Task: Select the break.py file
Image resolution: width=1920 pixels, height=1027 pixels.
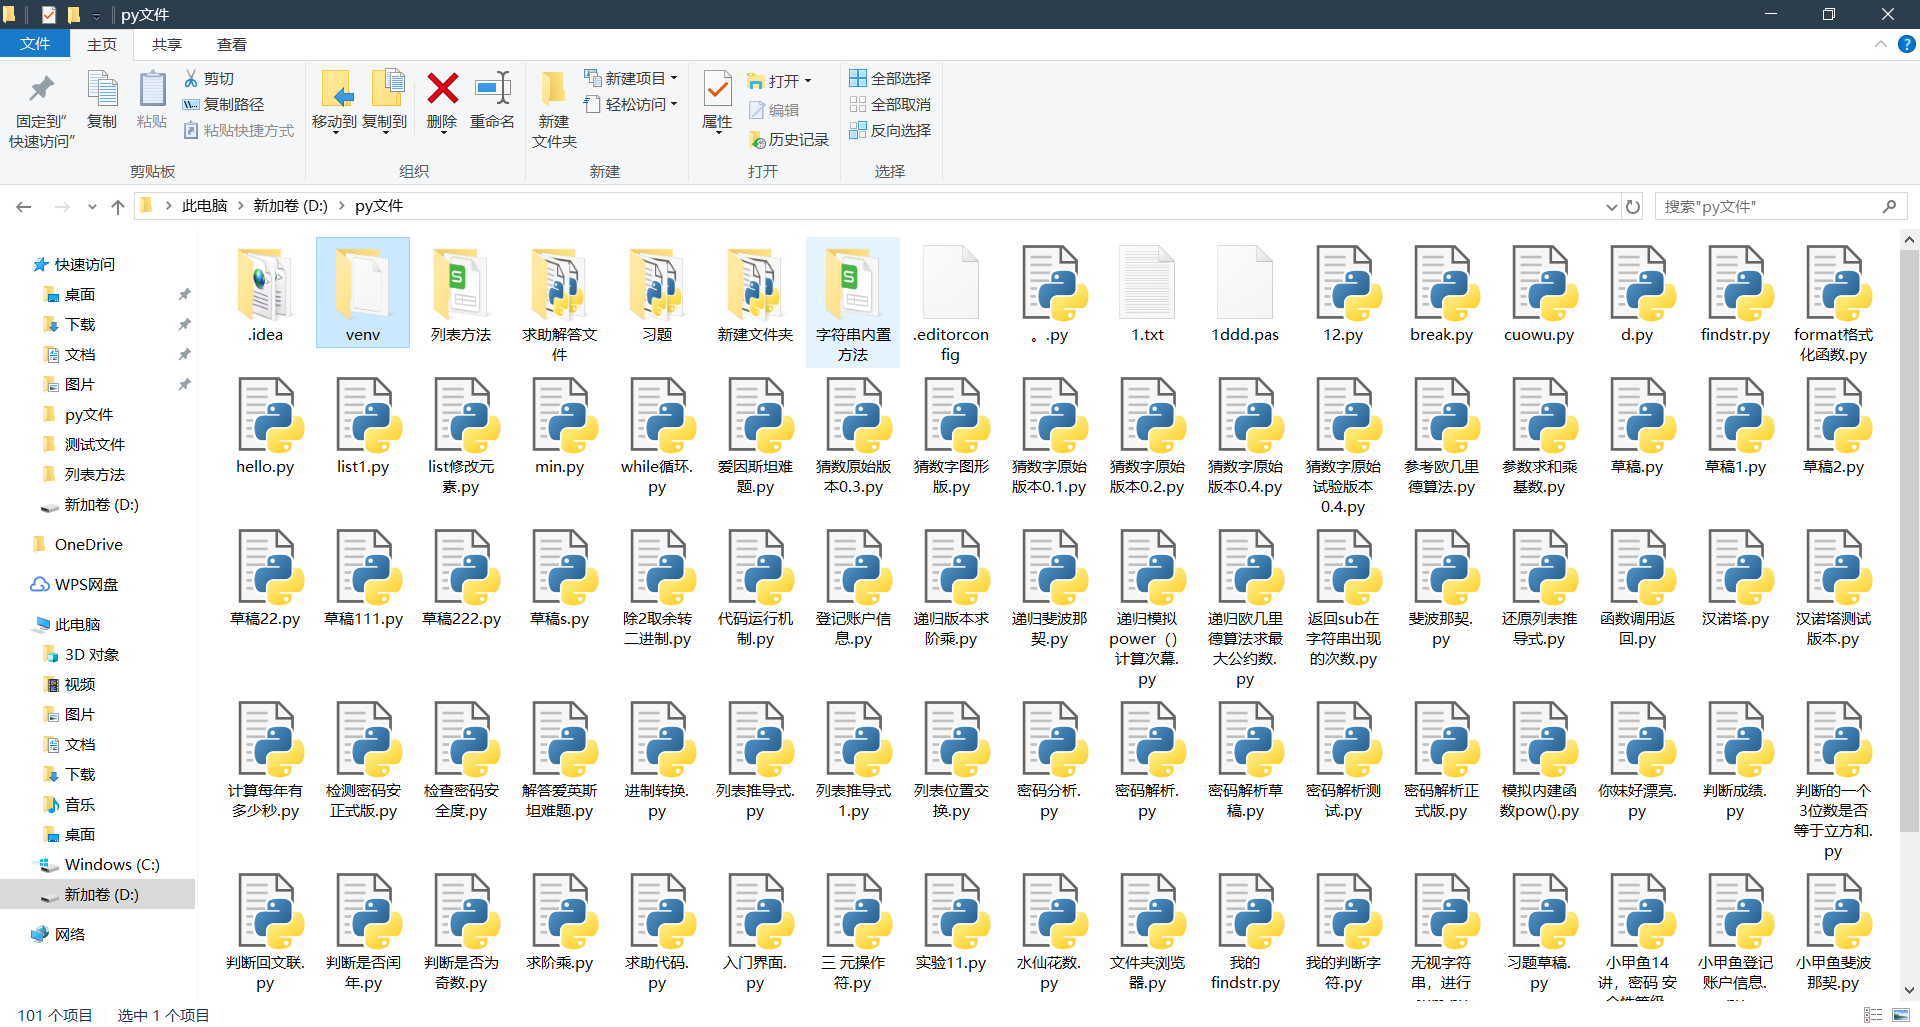Action: [1441, 293]
